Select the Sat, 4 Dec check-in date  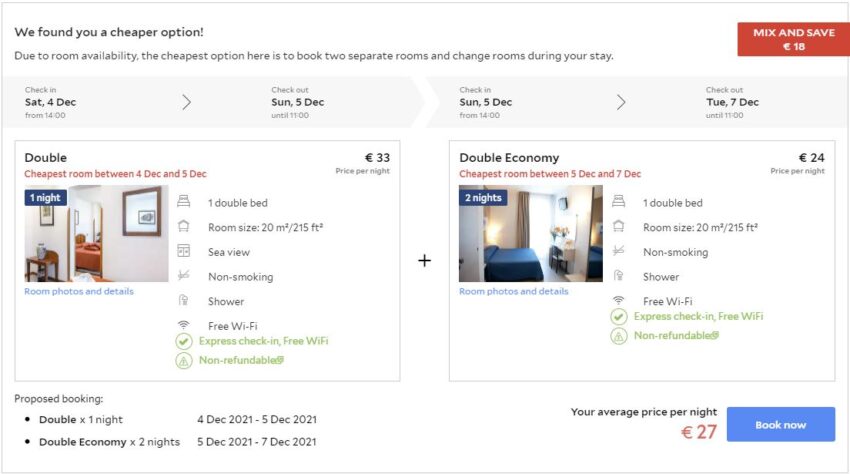(50, 102)
